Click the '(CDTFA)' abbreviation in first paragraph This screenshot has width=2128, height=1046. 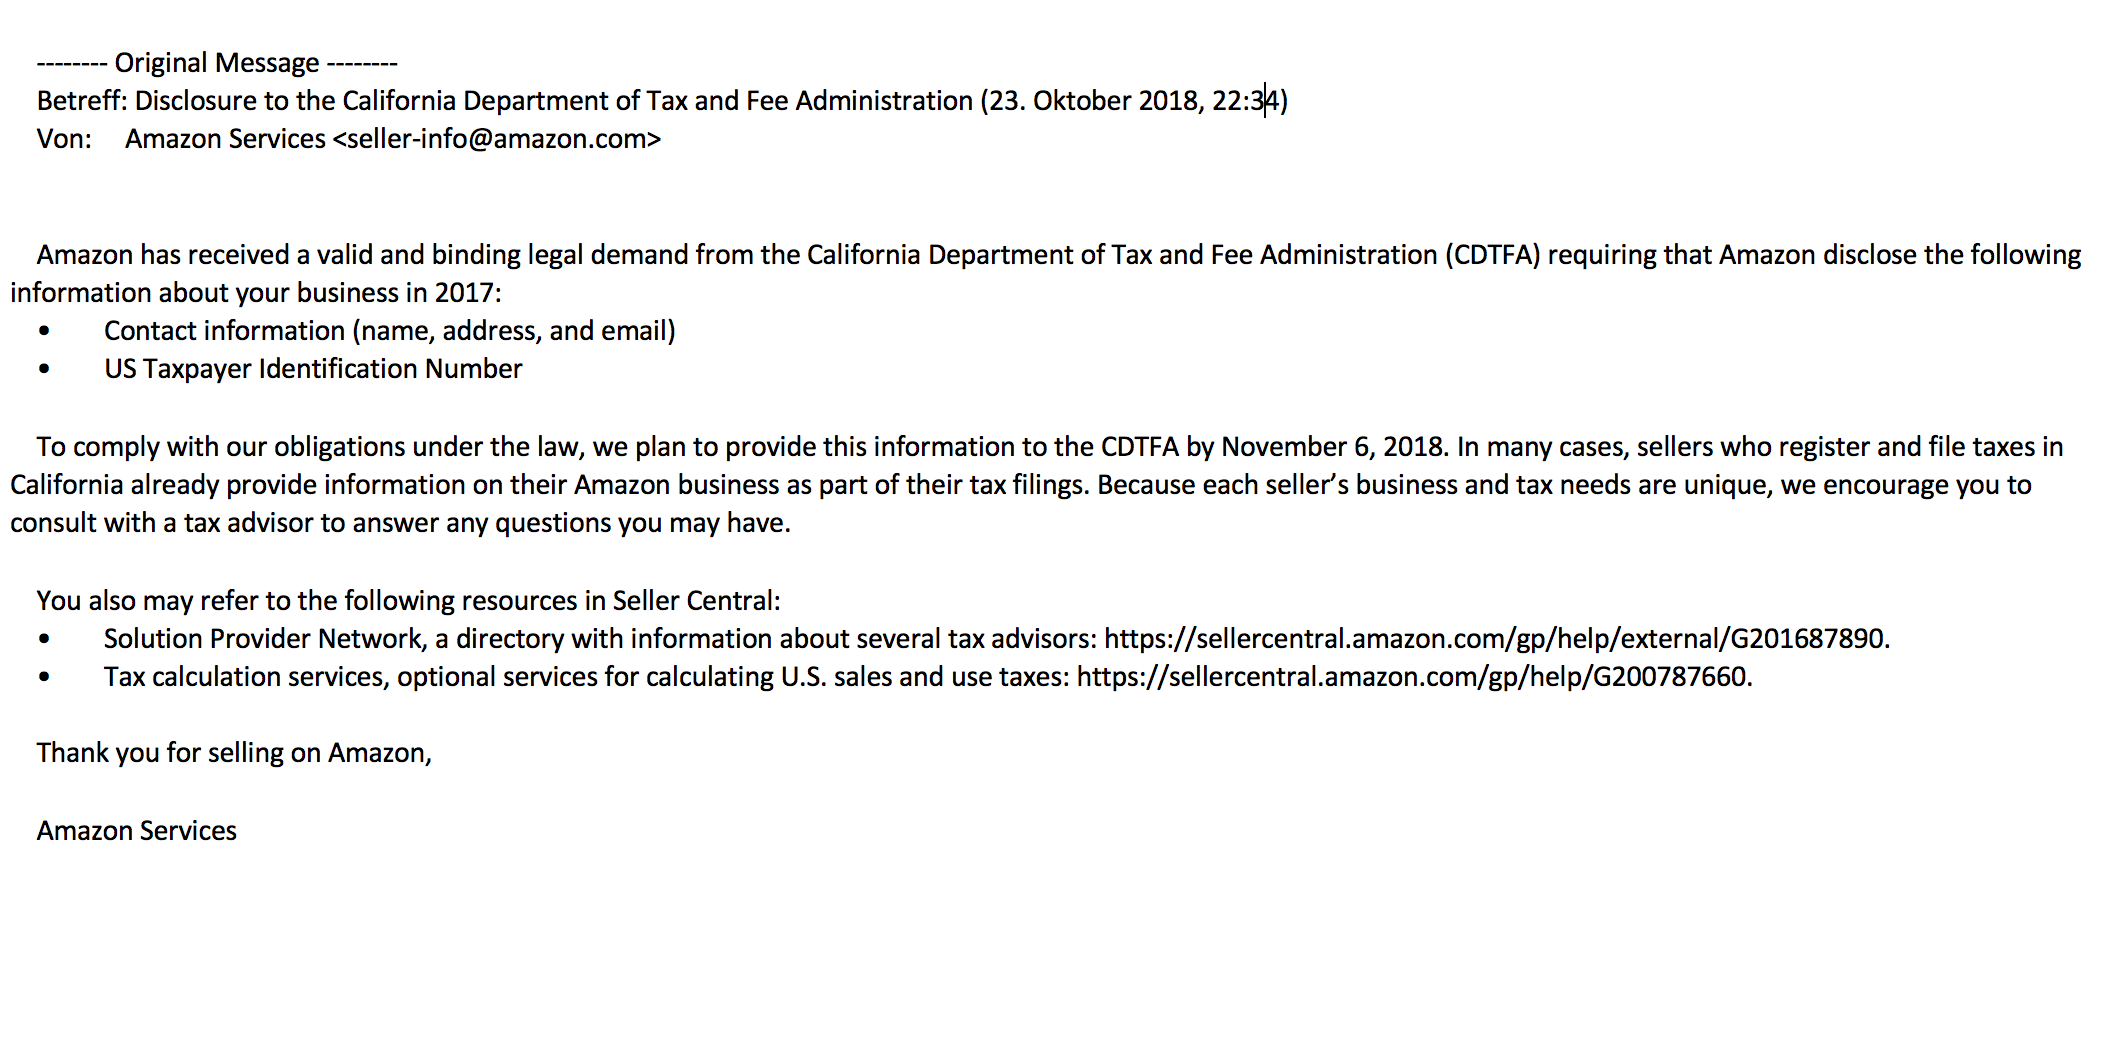click(x=1493, y=255)
